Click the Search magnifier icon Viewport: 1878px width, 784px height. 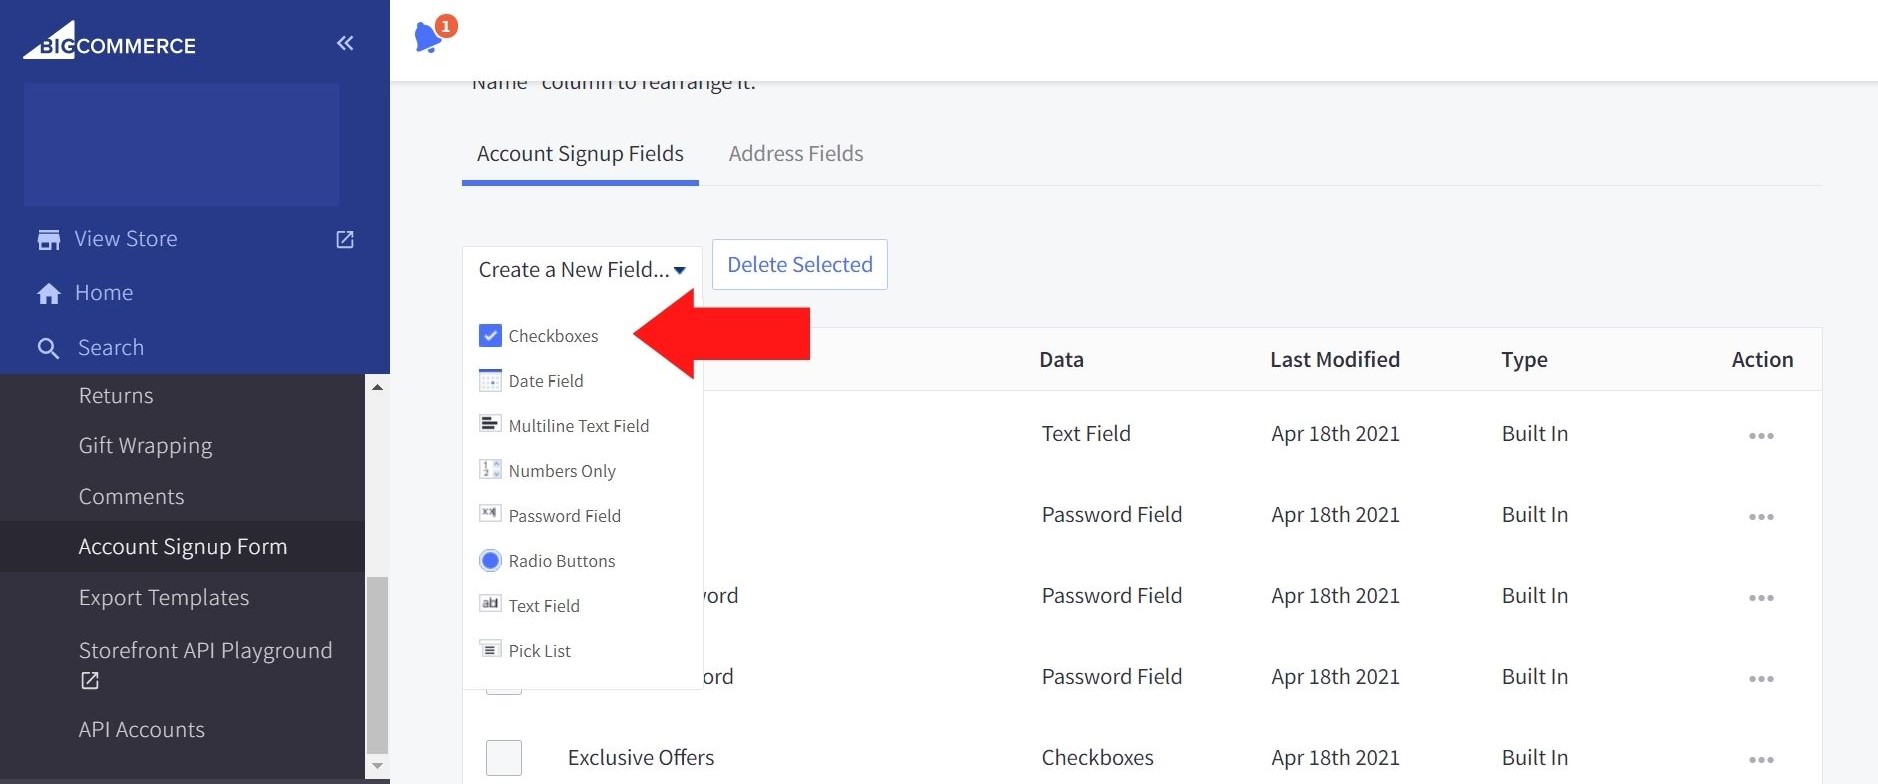click(48, 348)
